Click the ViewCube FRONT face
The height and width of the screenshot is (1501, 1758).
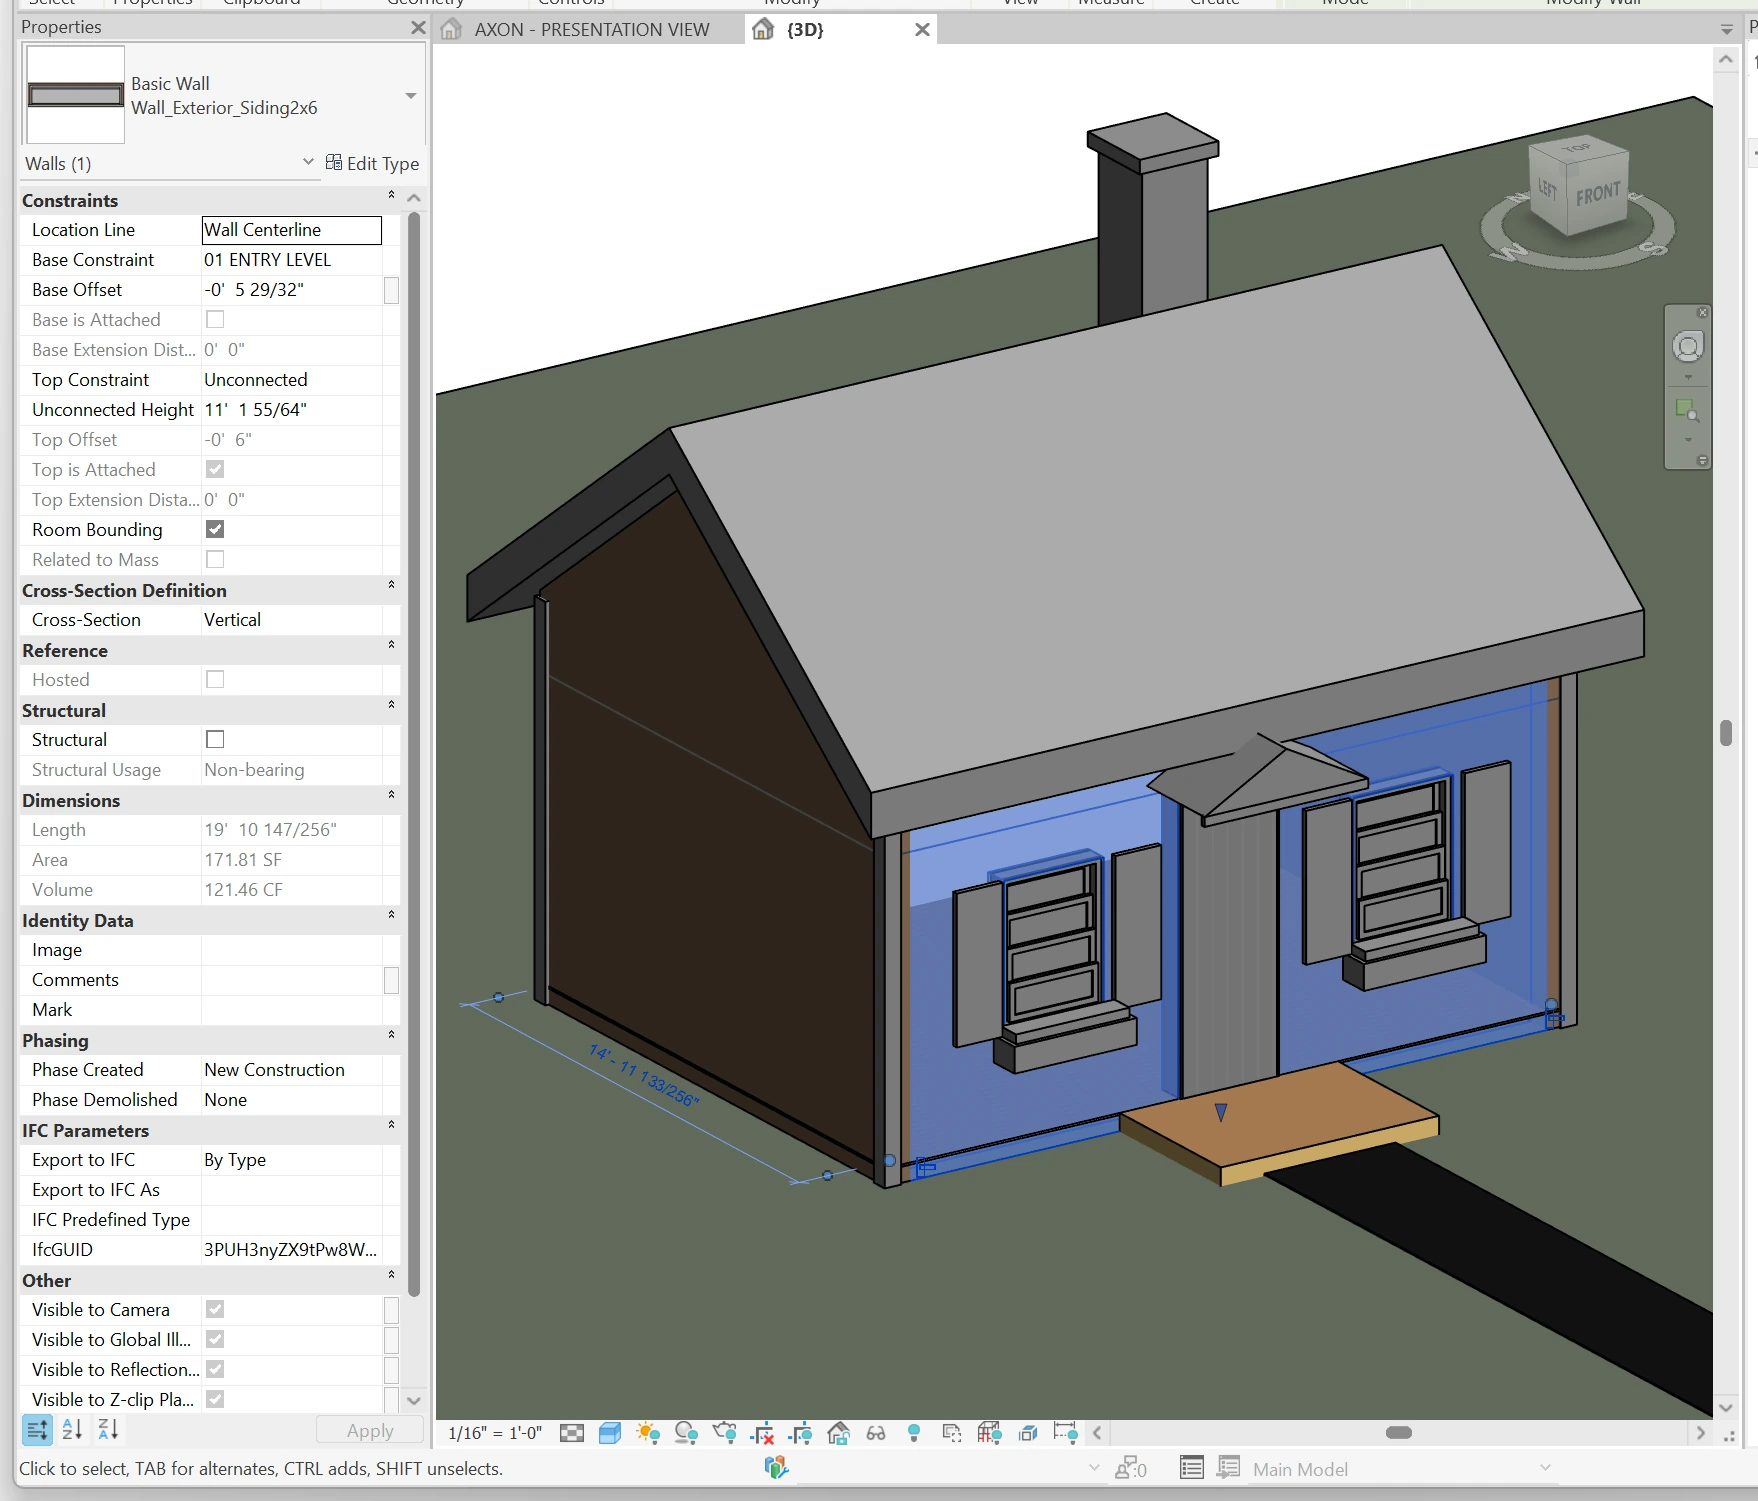1597,193
